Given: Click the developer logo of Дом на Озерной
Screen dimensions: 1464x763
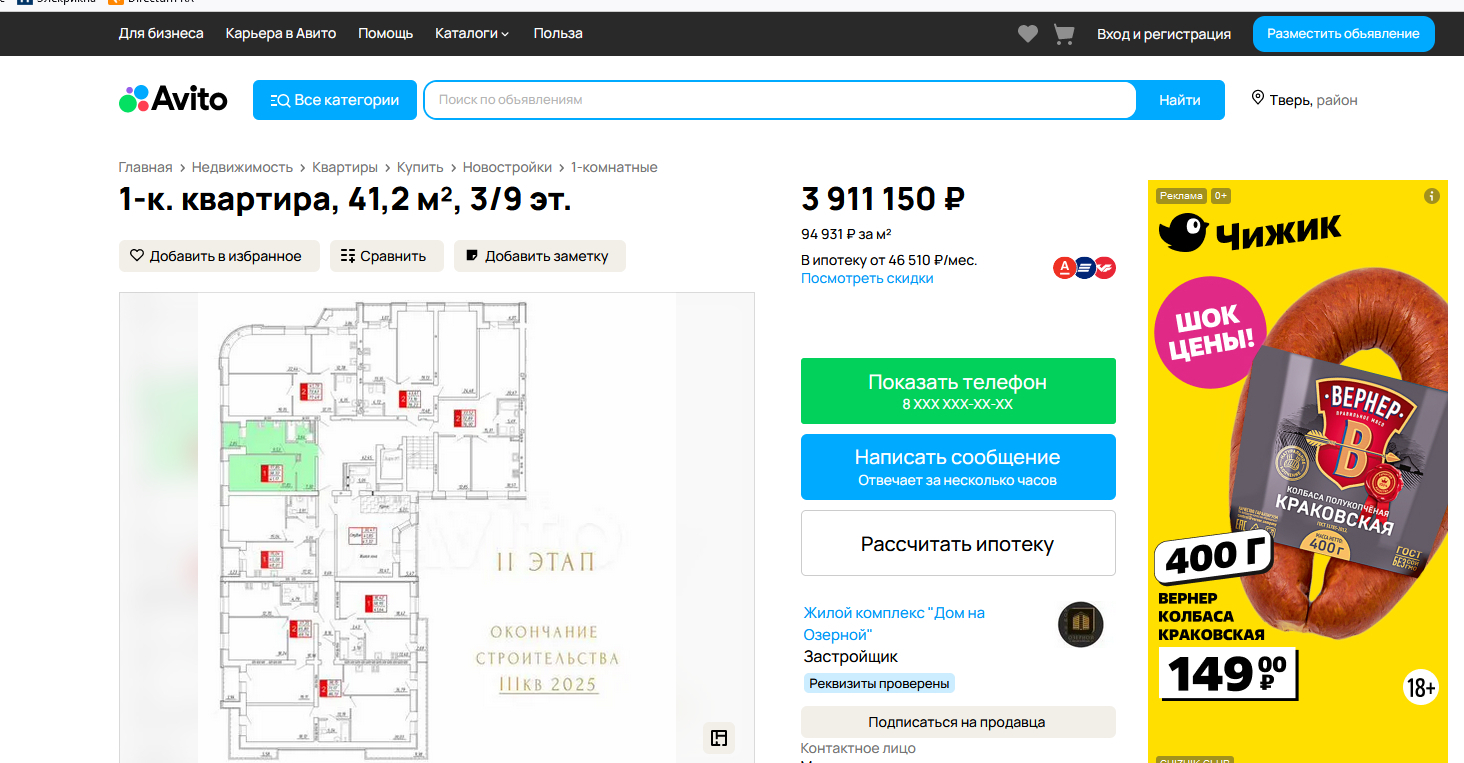Looking at the screenshot, I should tap(1080, 624).
